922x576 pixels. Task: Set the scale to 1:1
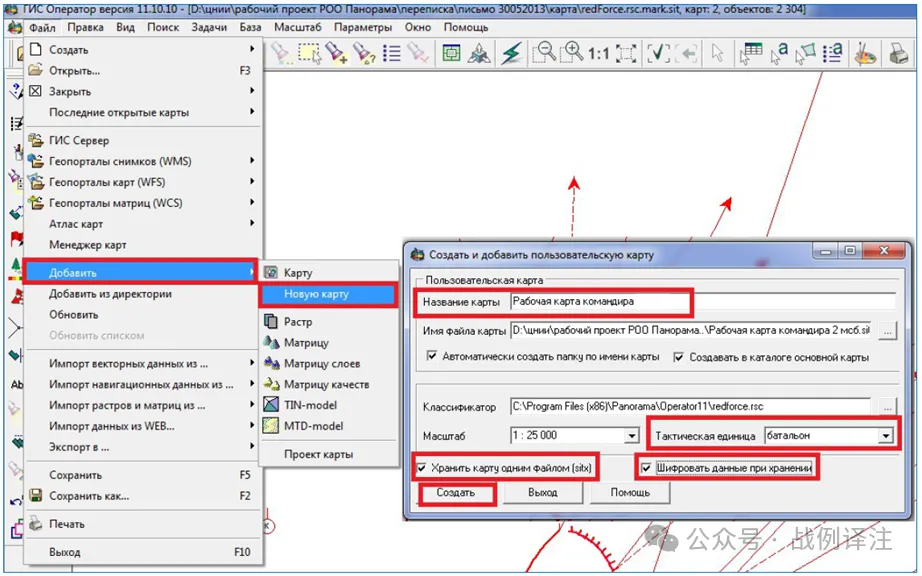tap(599, 54)
